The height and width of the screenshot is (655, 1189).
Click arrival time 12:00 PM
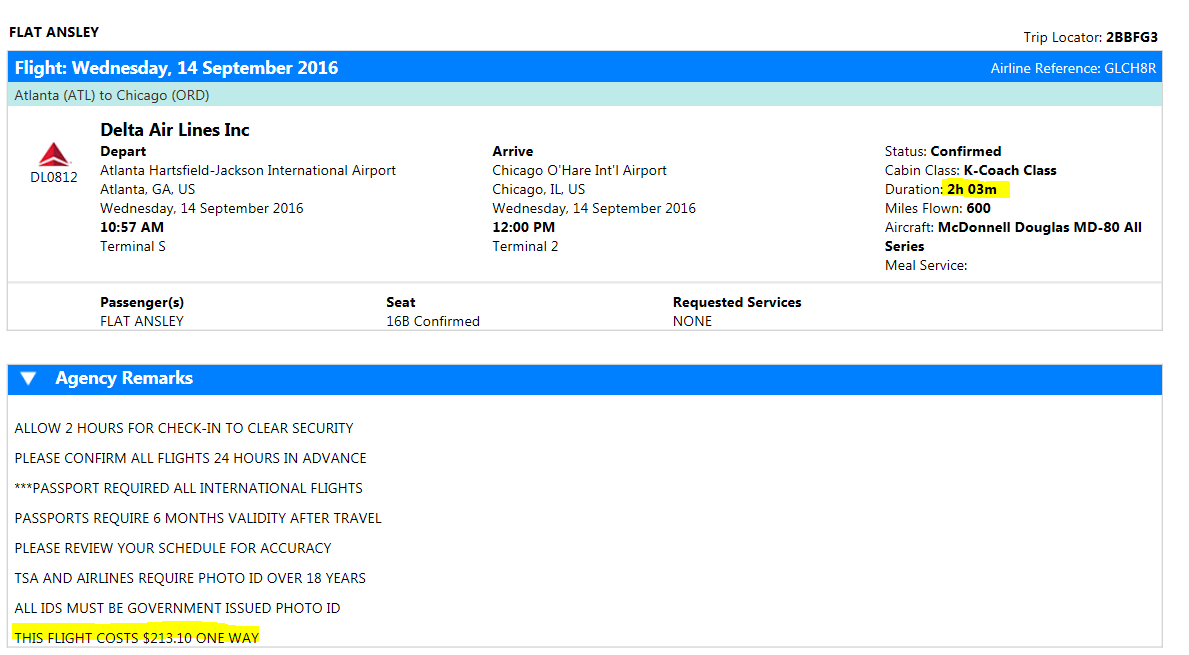point(523,228)
